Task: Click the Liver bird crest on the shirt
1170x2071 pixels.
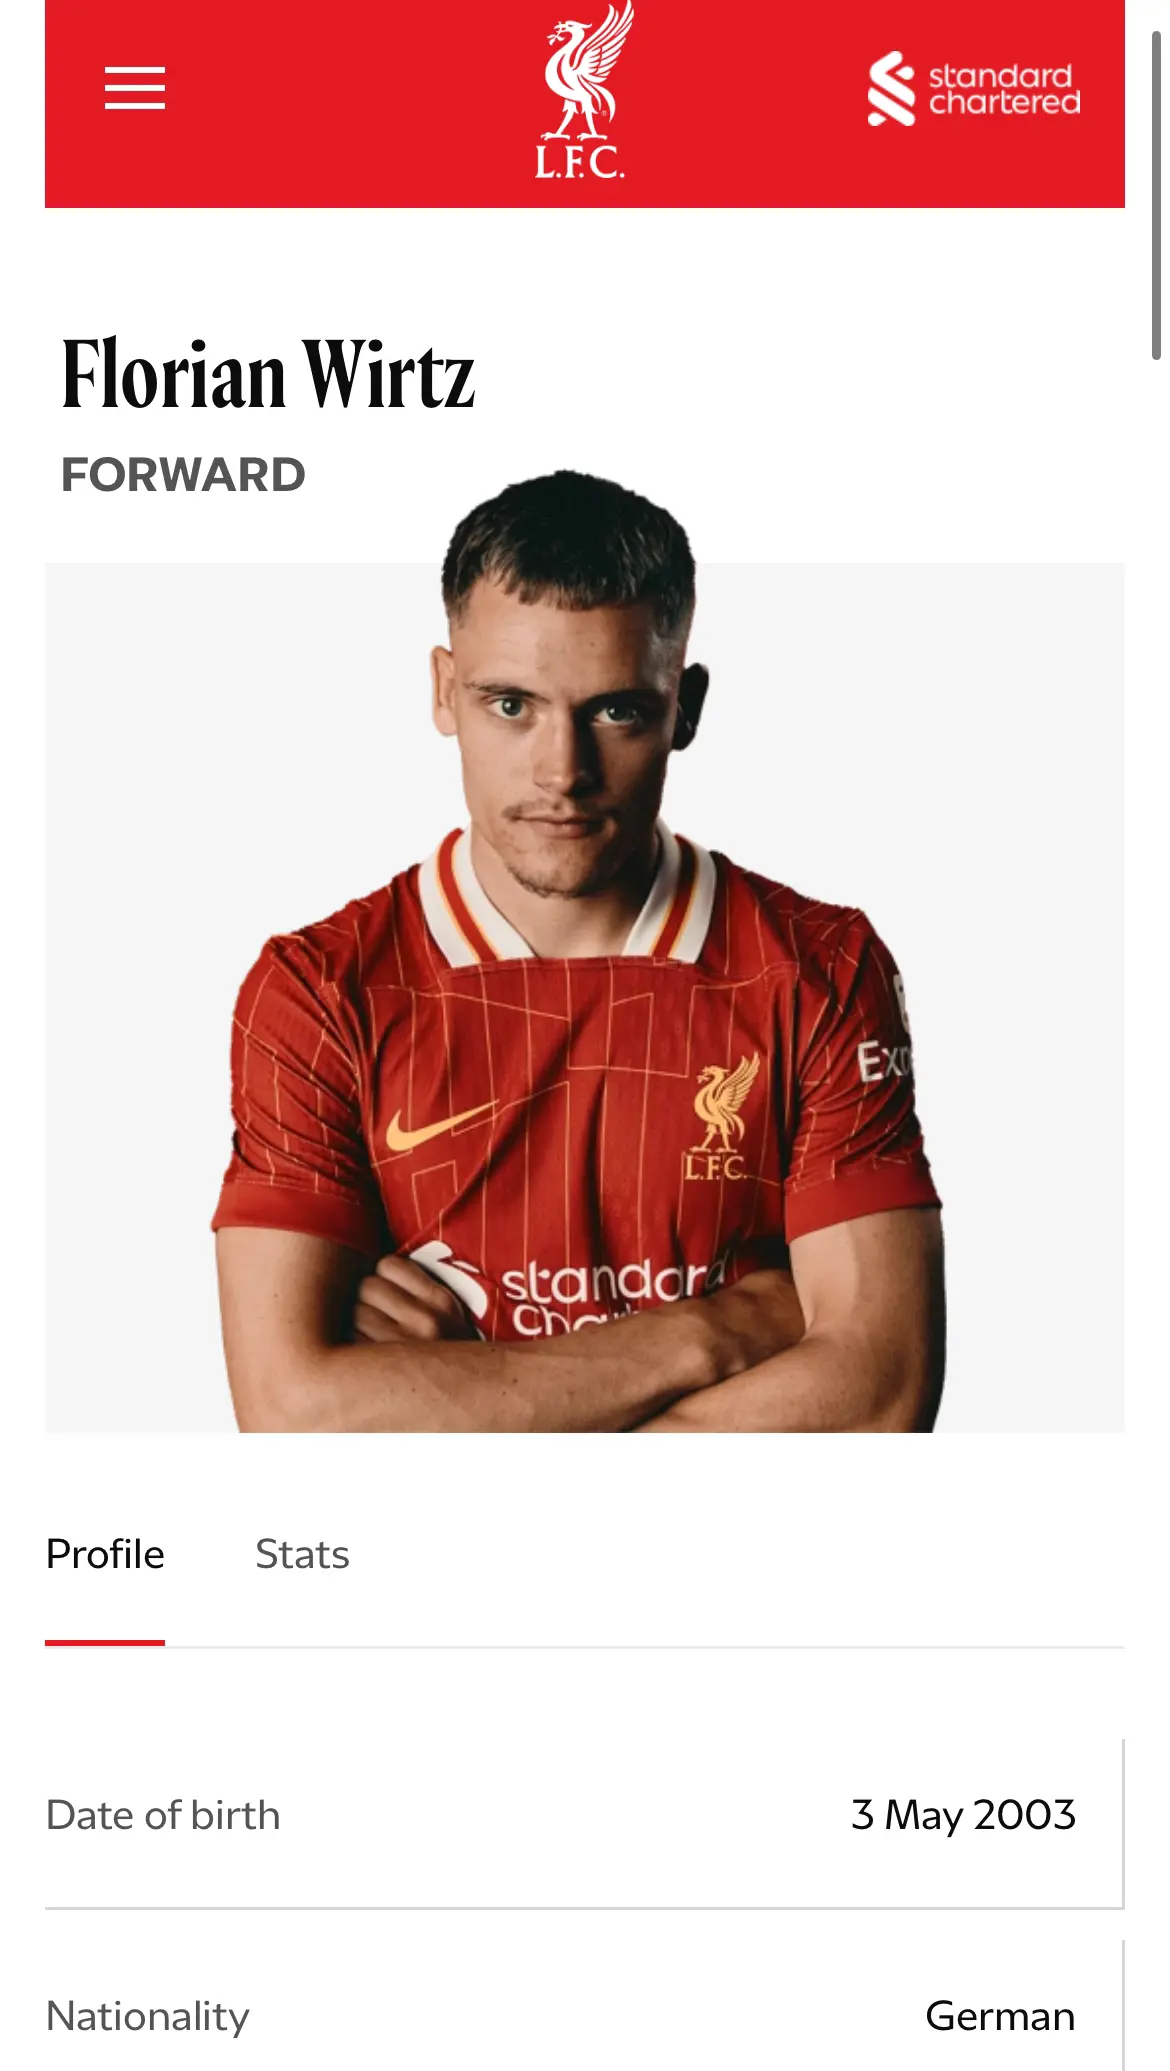Action: (x=722, y=1118)
